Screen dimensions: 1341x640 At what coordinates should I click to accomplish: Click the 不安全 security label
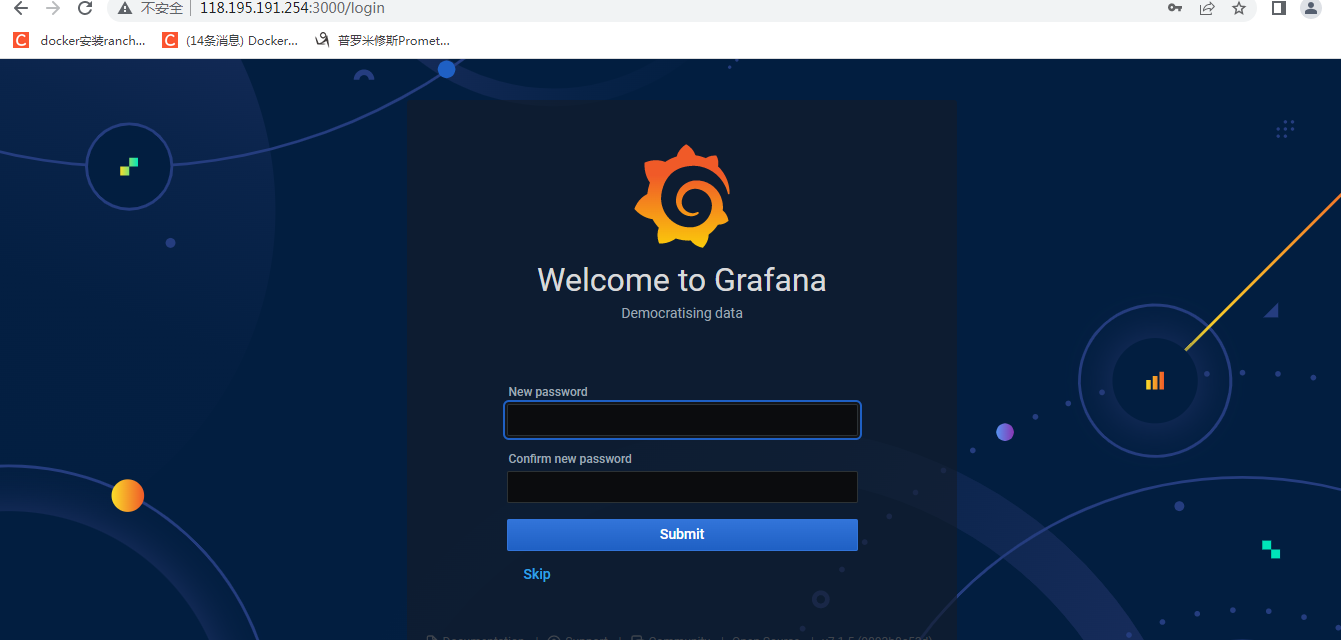click(x=162, y=8)
